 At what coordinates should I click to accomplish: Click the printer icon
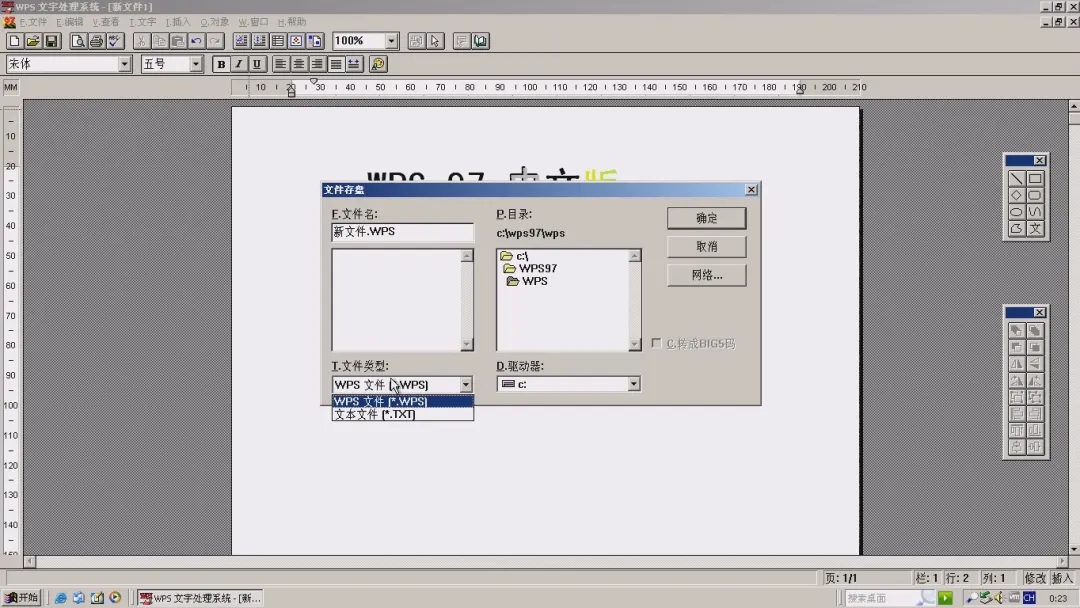click(96, 41)
